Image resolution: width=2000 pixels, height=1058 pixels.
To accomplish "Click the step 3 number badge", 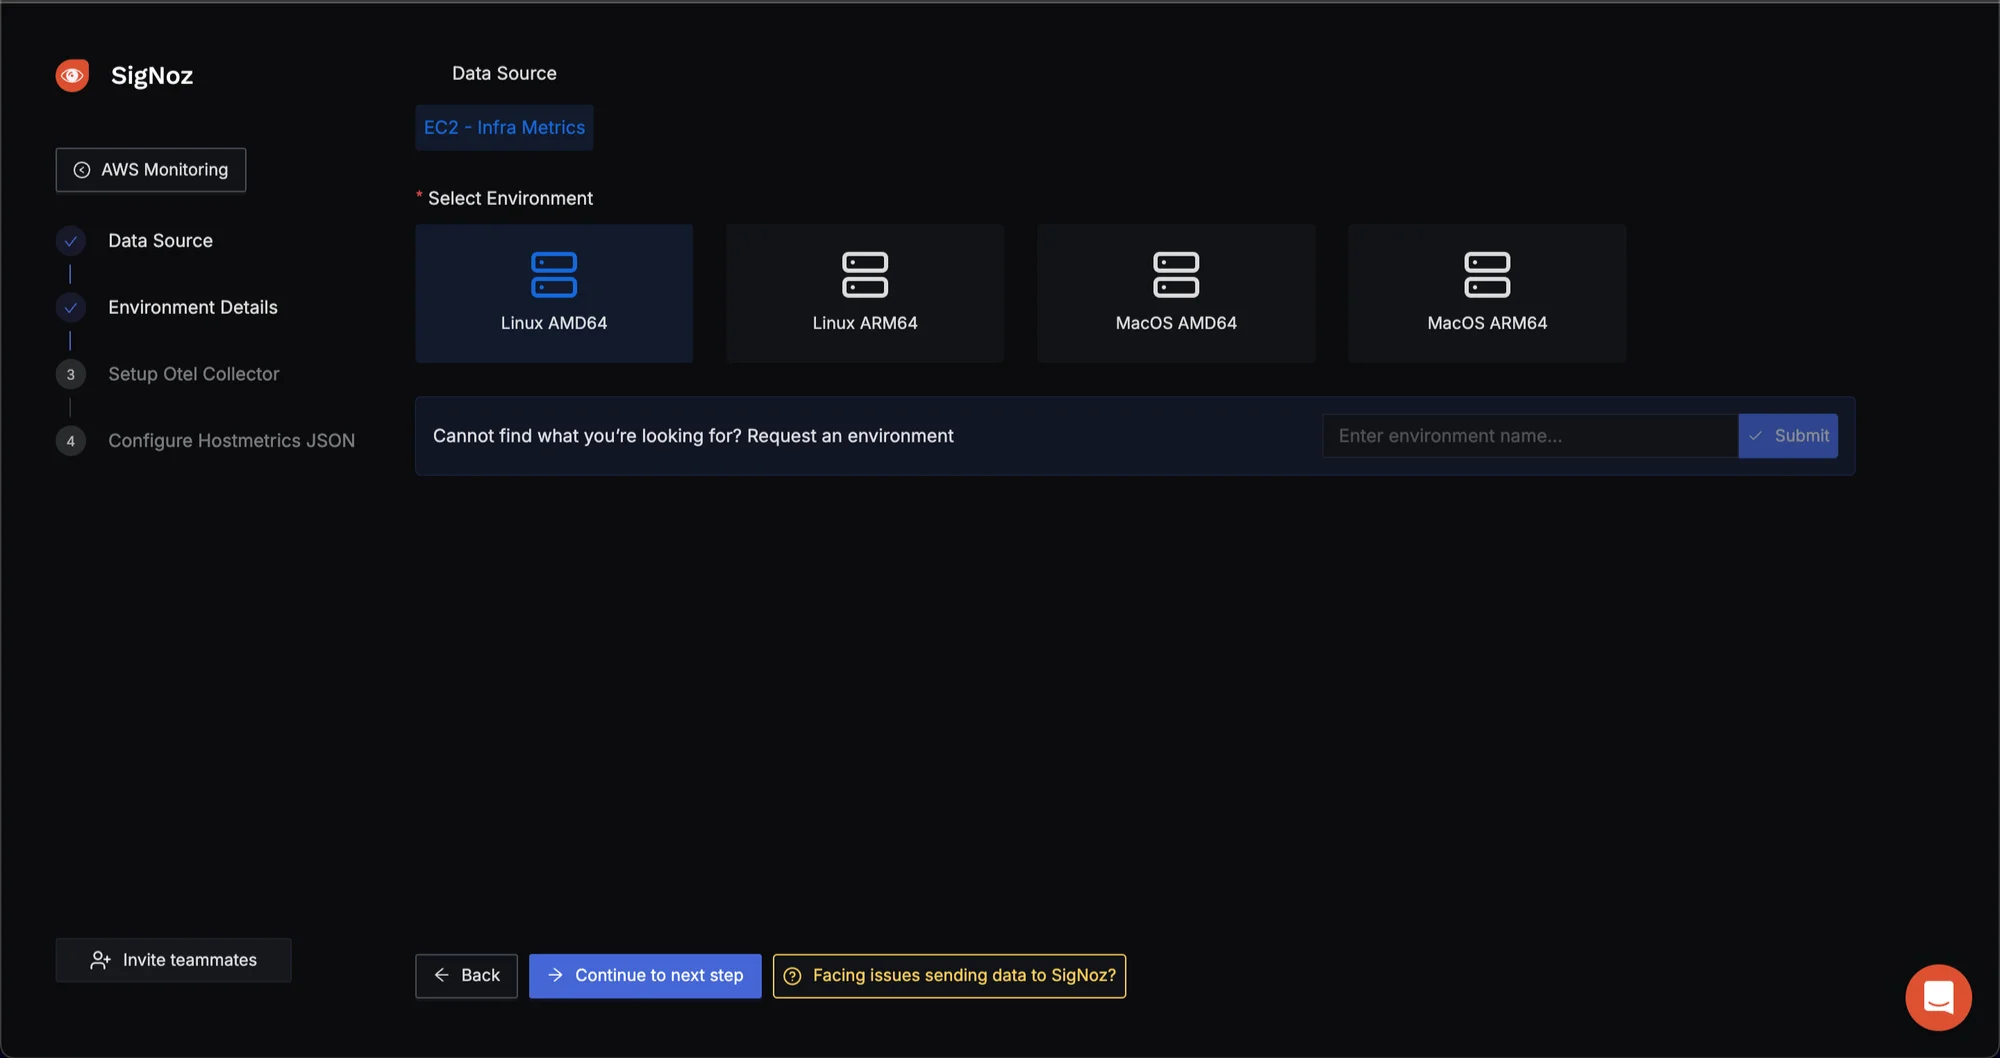I will (70, 375).
